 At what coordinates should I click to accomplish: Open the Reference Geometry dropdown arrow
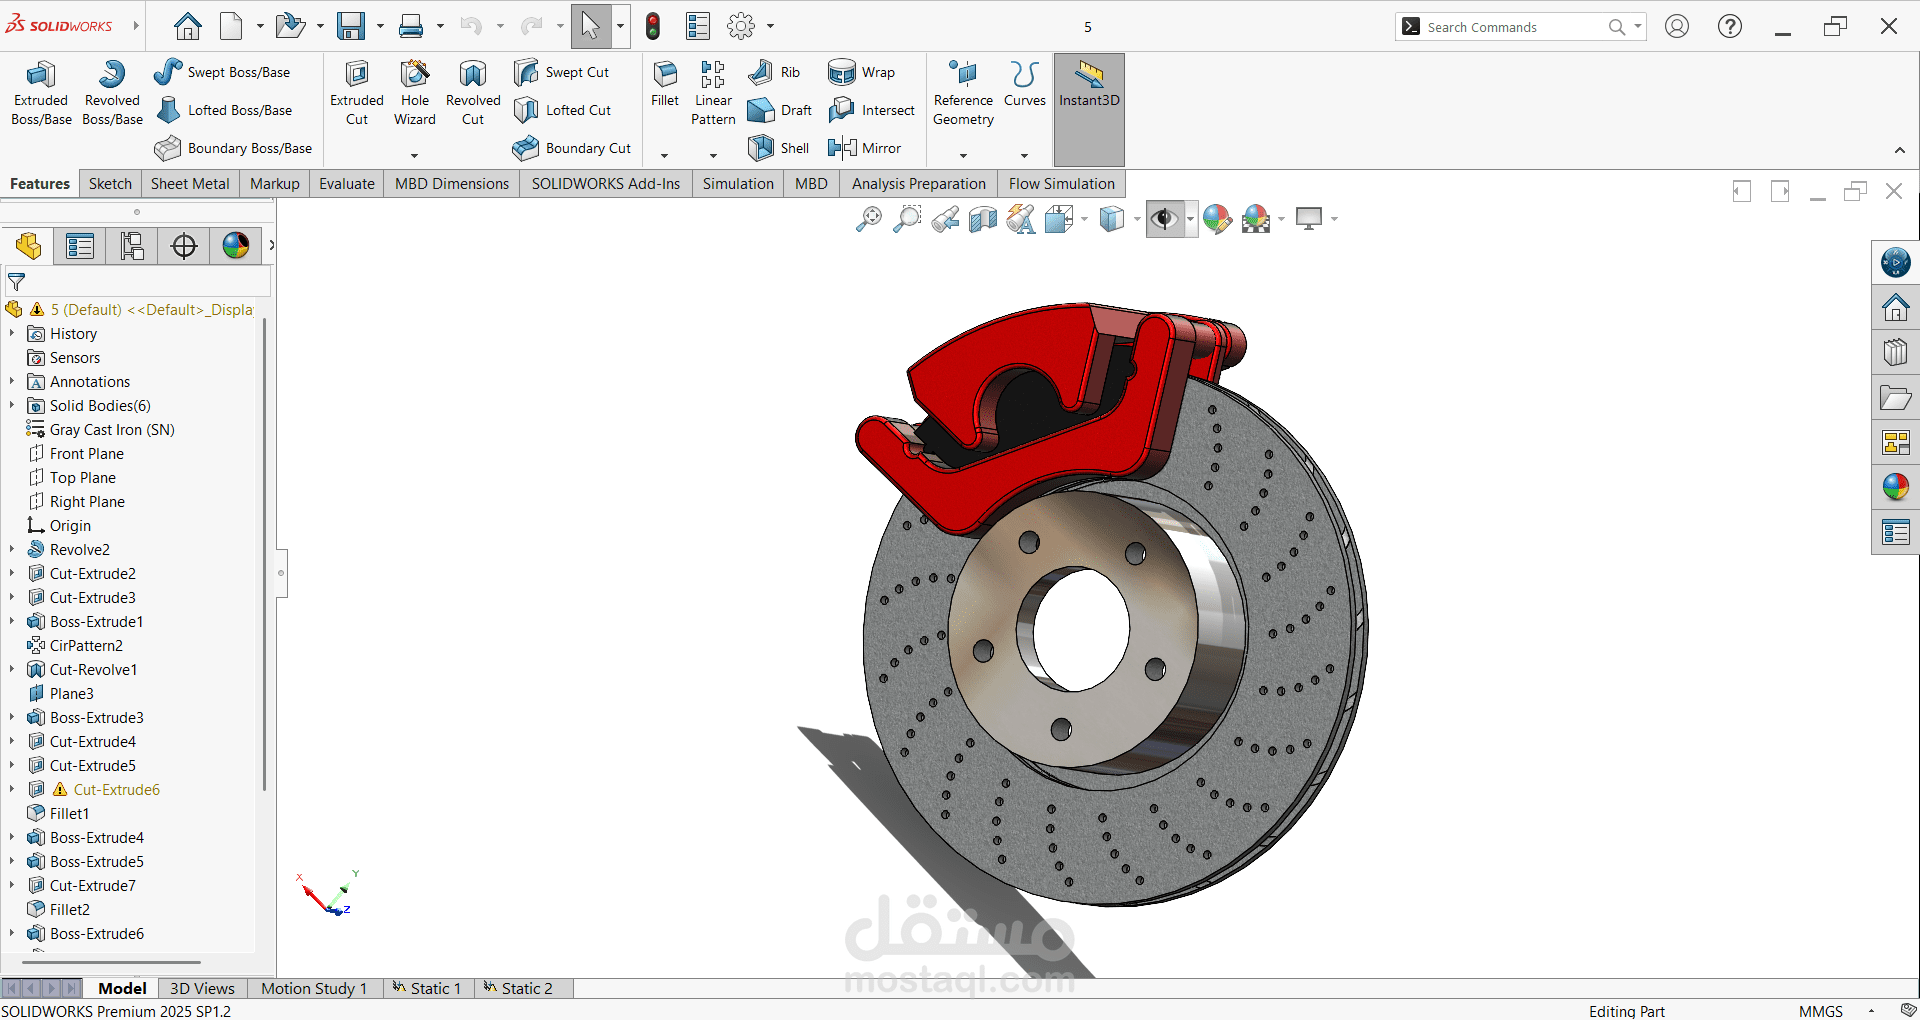[x=963, y=155]
